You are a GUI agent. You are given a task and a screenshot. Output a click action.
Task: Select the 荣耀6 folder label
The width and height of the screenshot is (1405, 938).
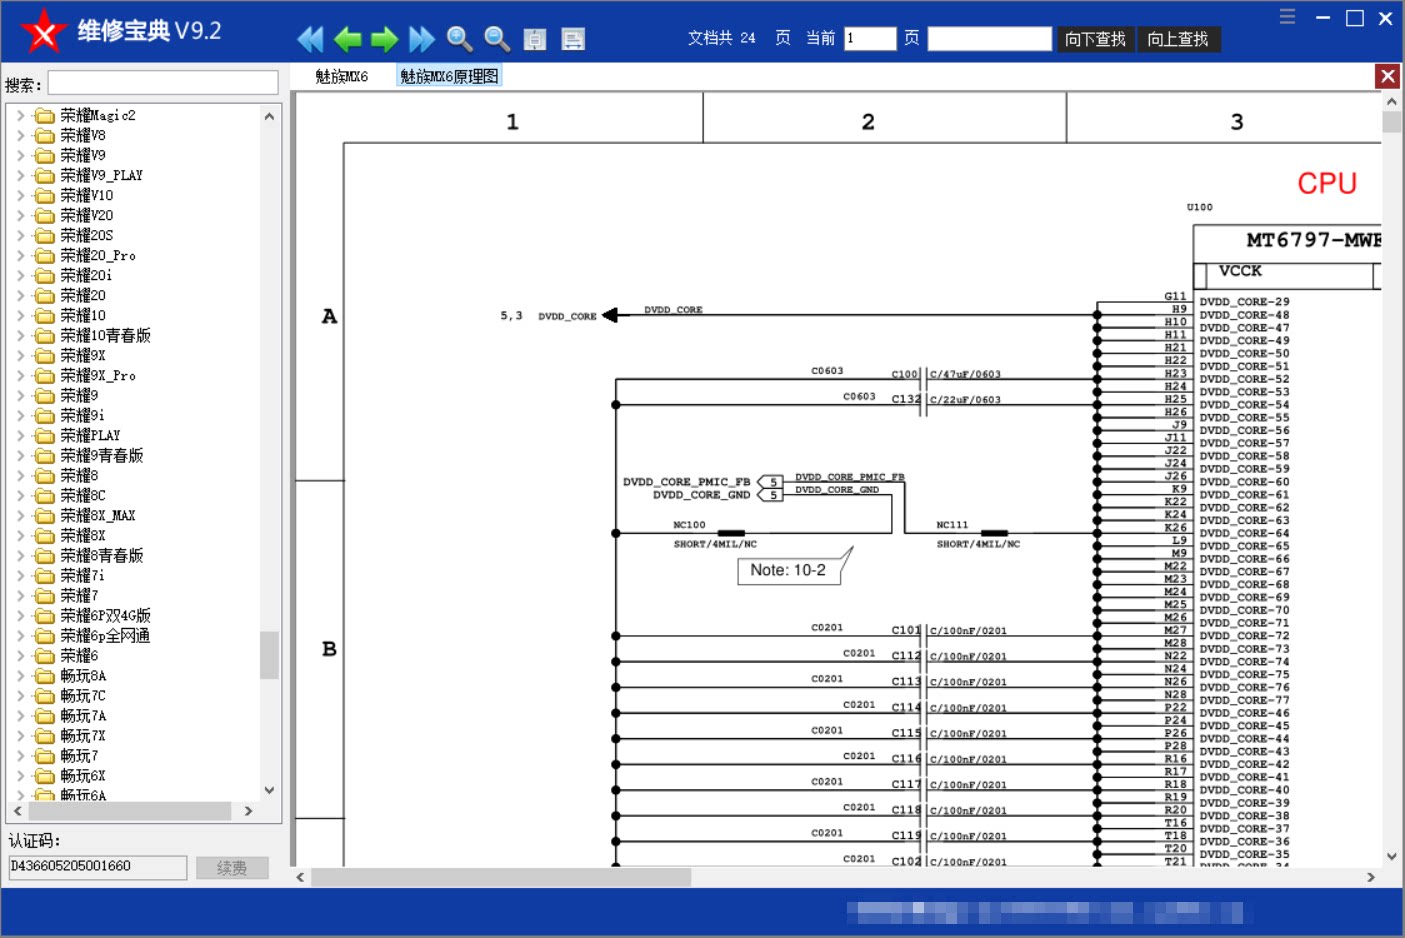[x=79, y=655]
